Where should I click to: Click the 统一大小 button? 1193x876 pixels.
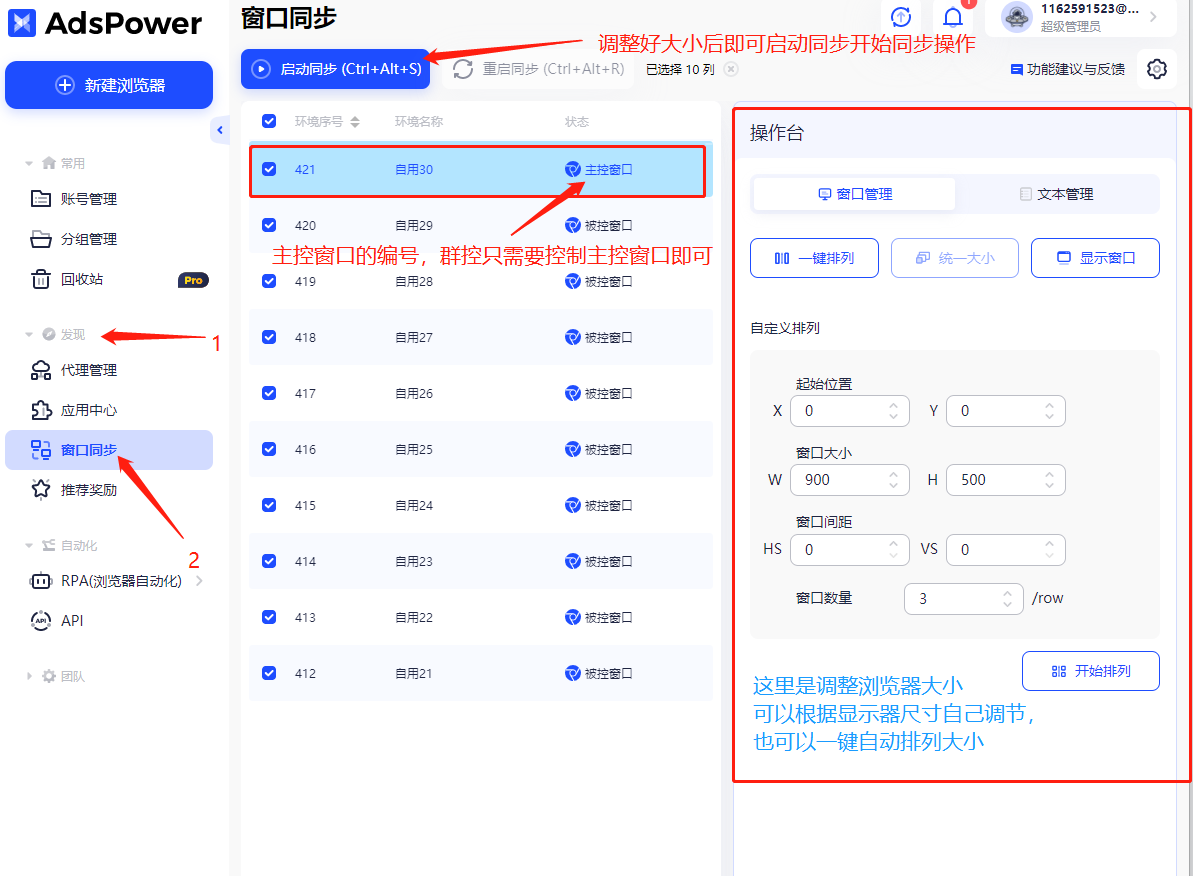[954, 258]
